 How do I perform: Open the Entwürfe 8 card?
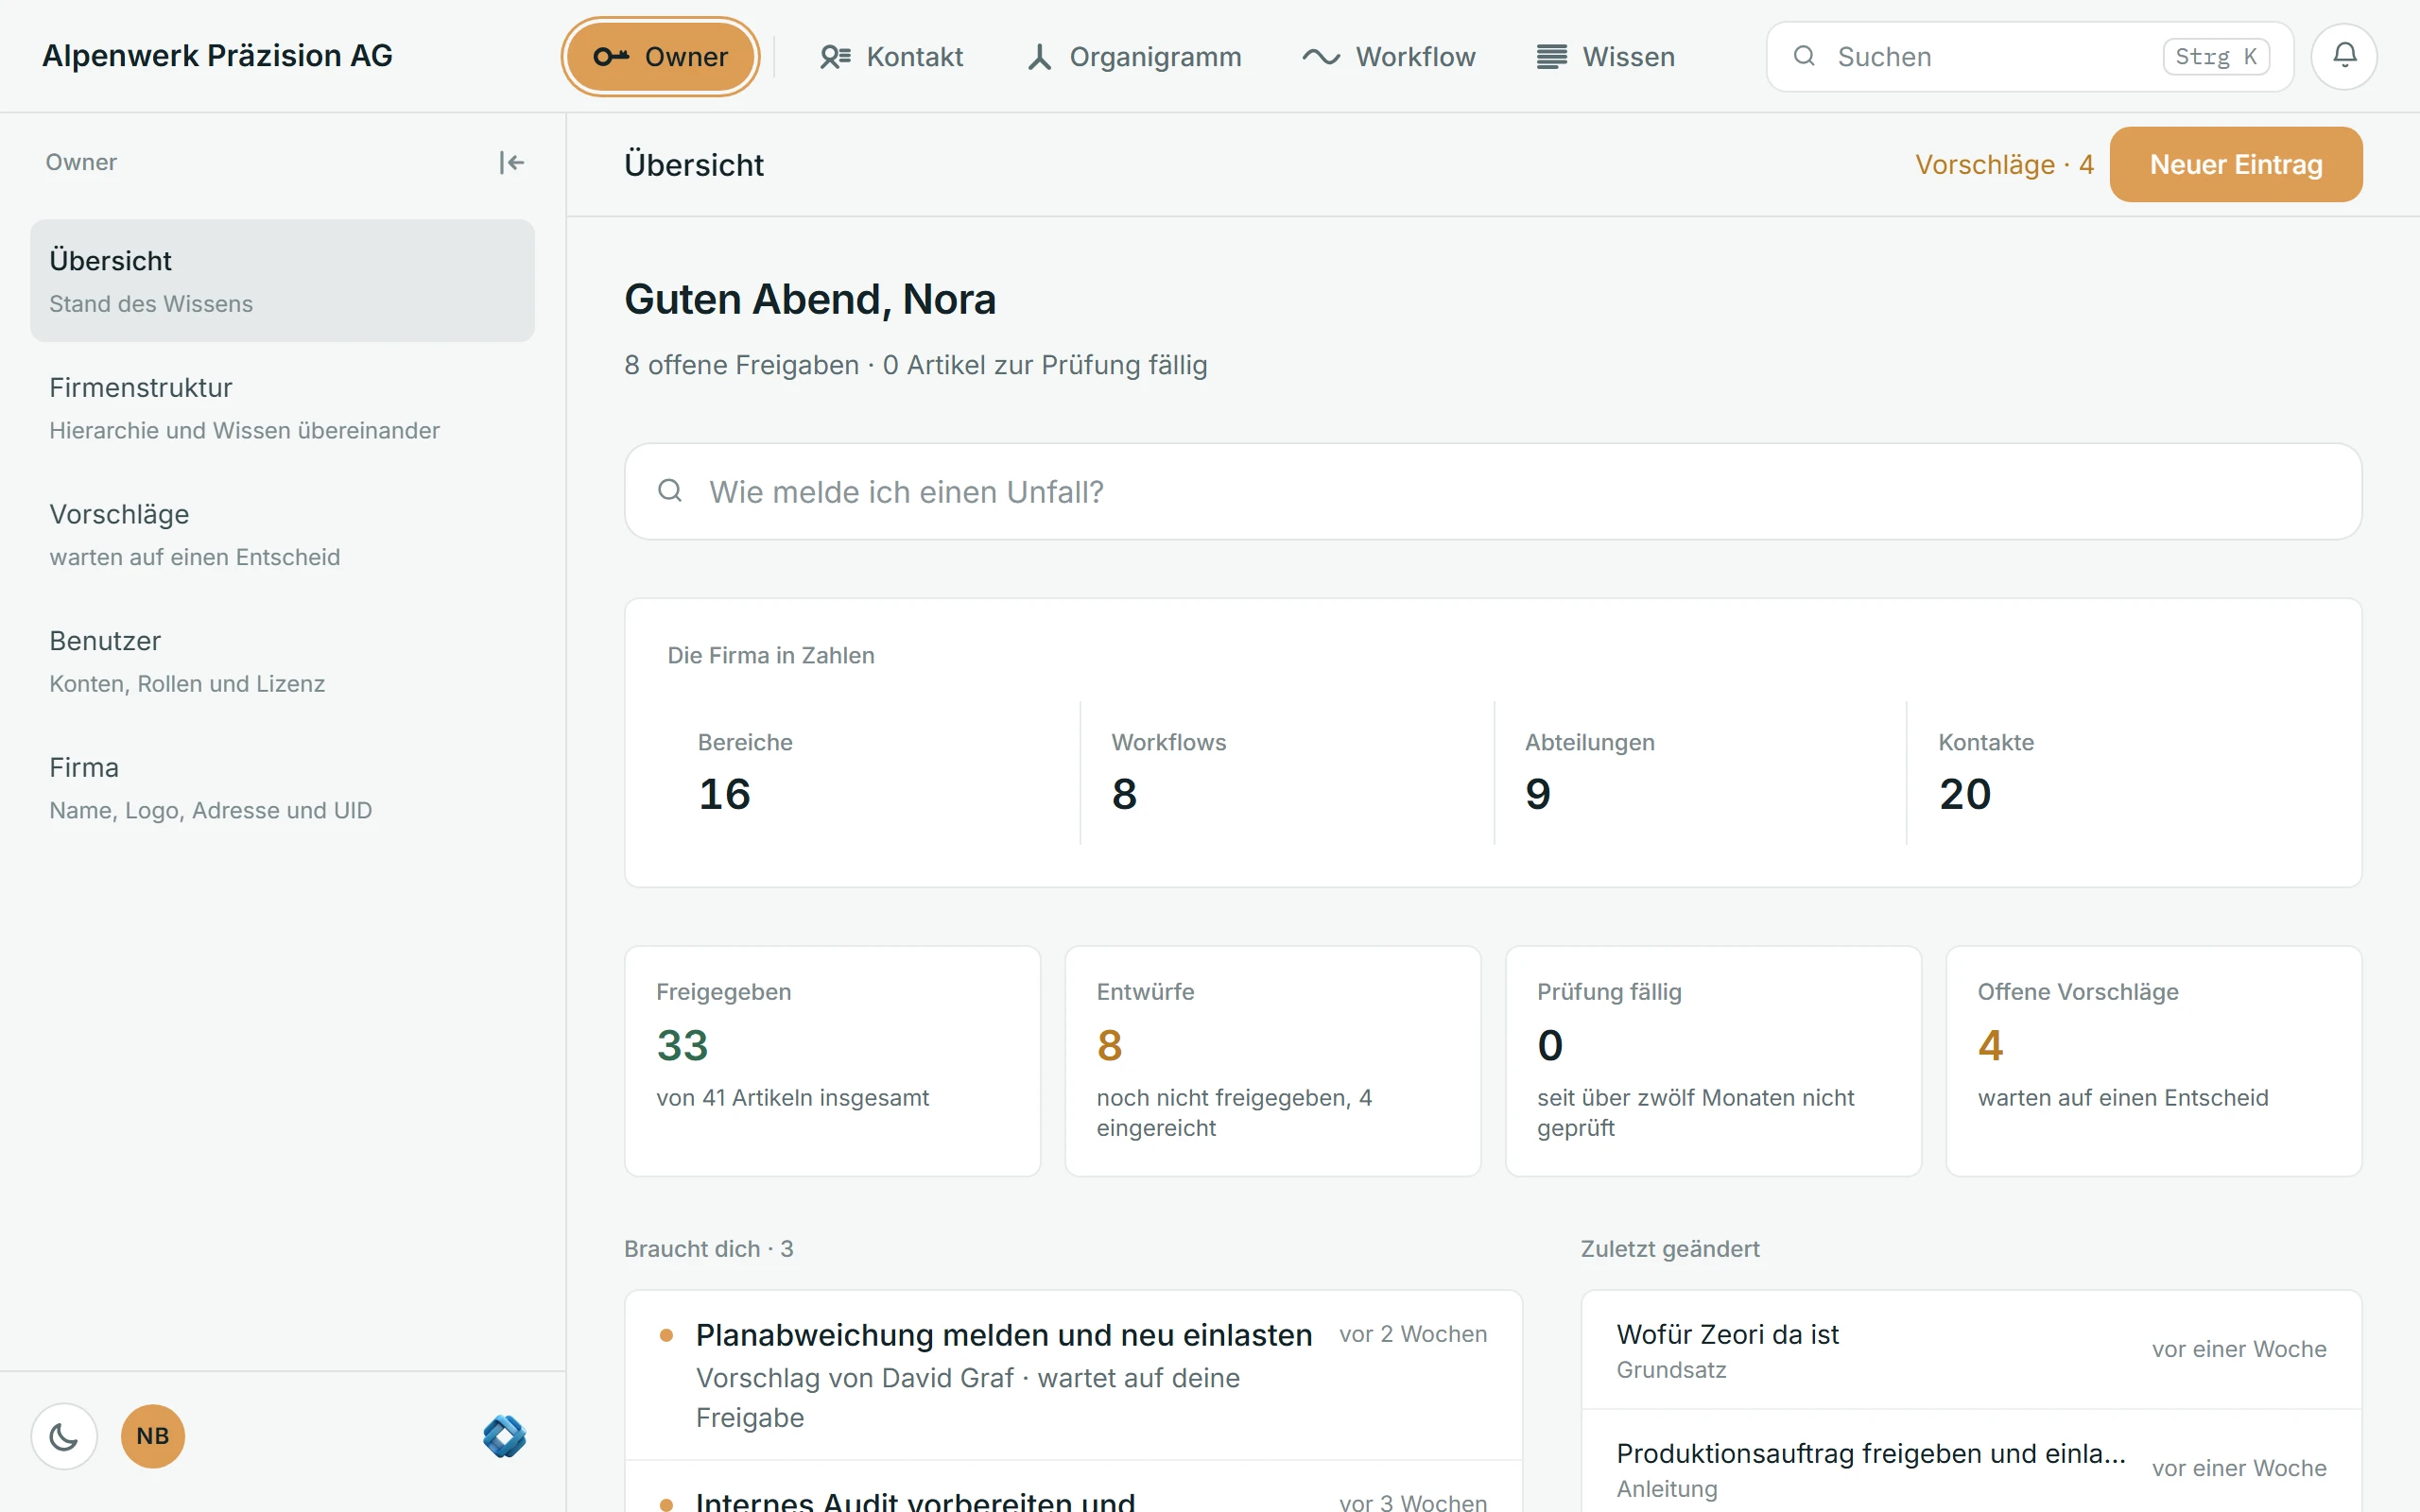tap(1272, 1061)
